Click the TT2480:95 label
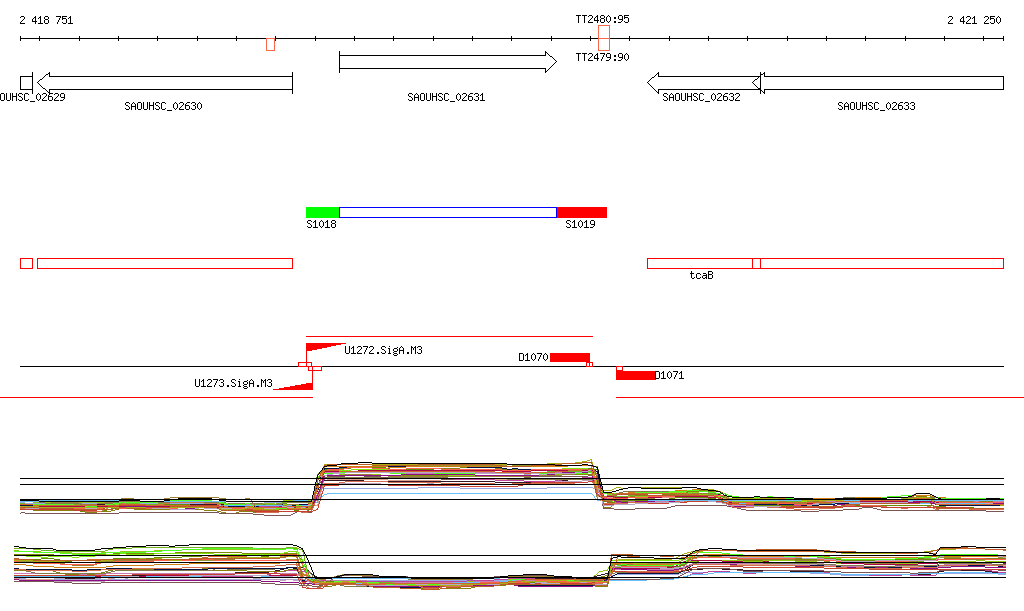The height and width of the screenshot is (611, 1024). 602,20
